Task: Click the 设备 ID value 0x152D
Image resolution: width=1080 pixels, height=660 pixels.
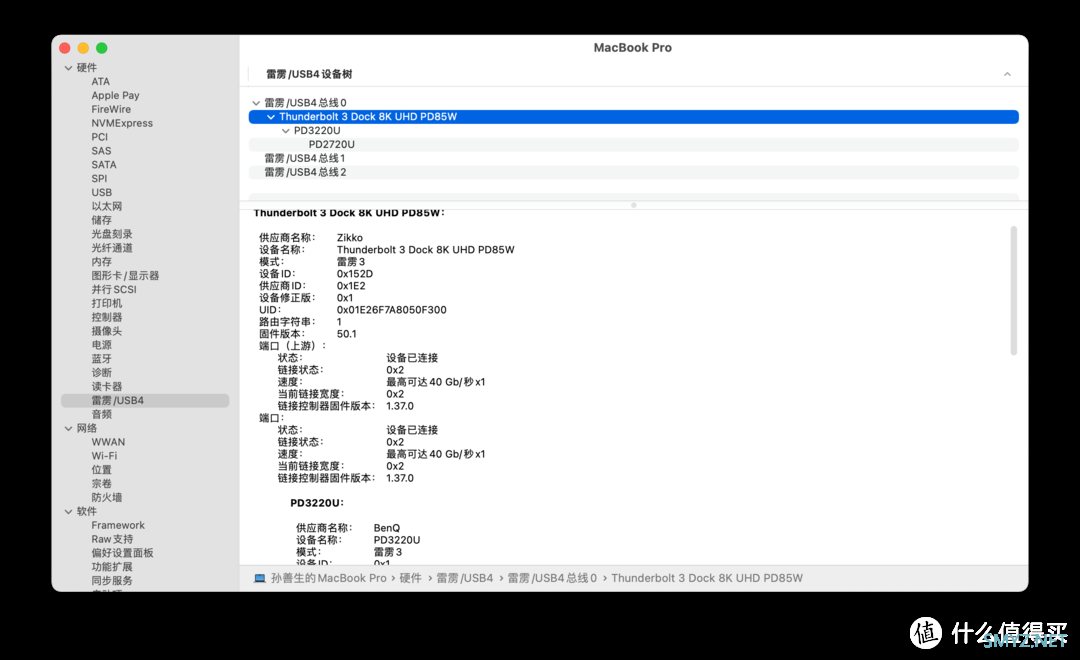Action: tap(355, 274)
